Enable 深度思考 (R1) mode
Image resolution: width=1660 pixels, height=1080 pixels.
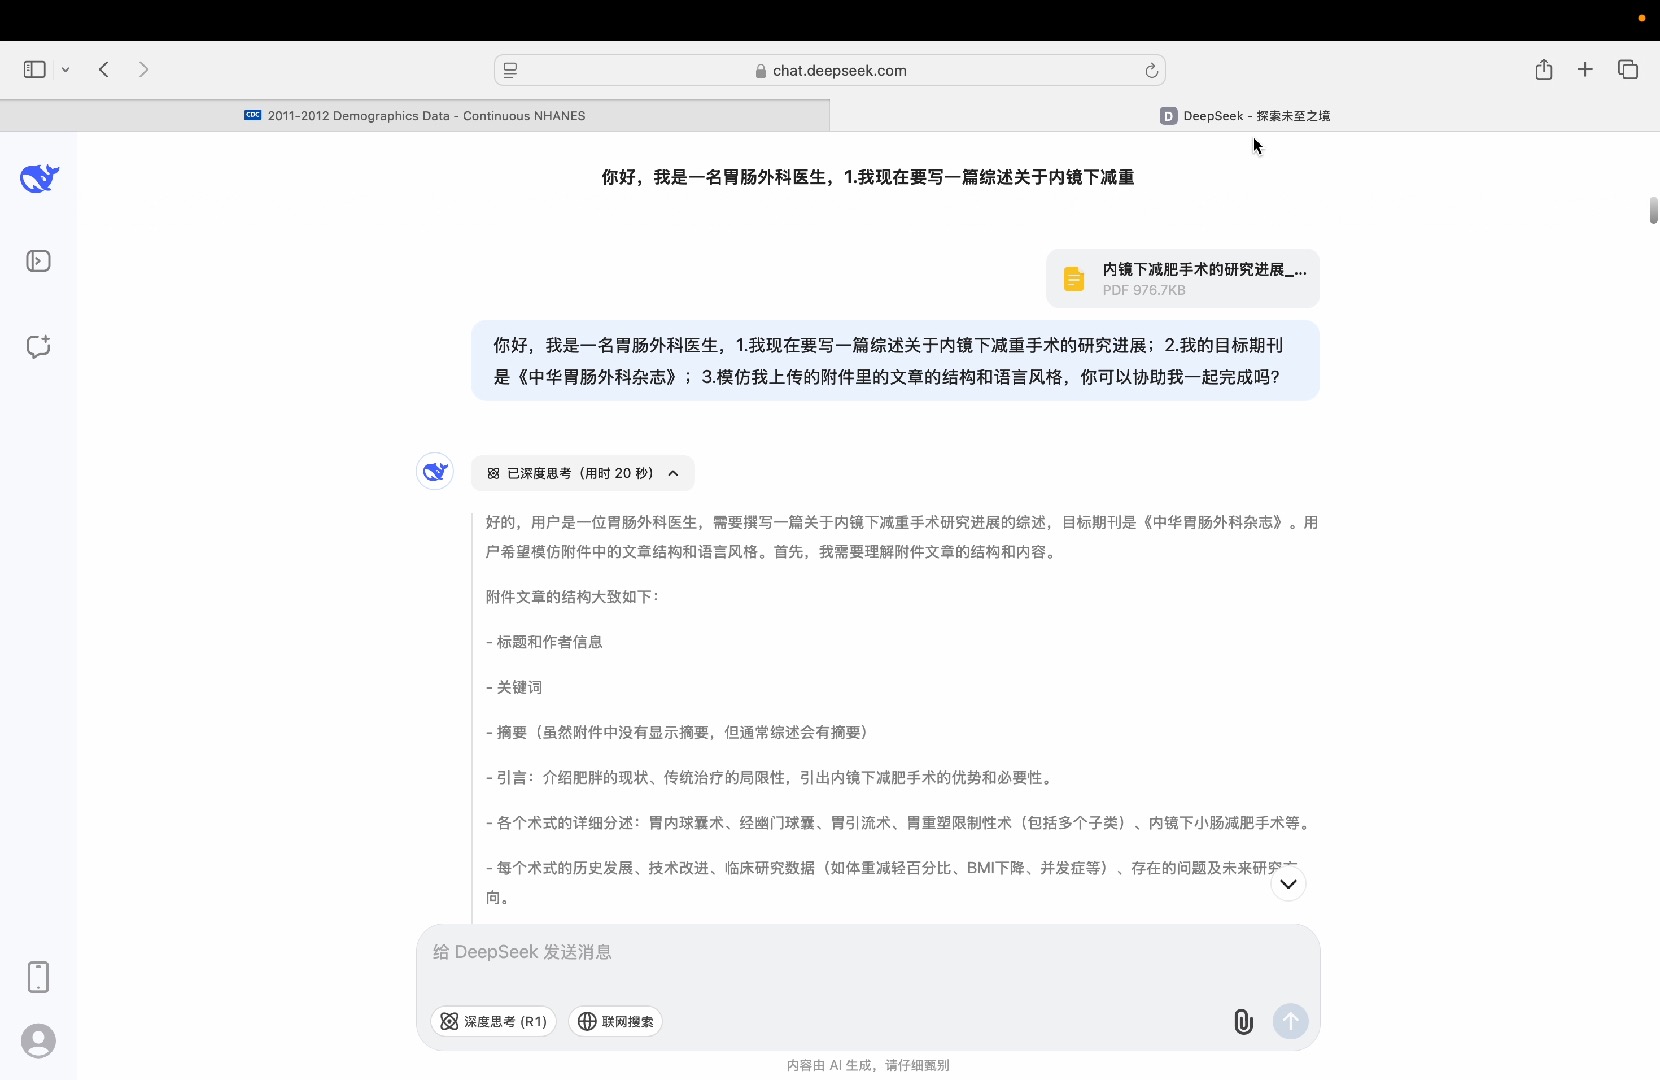[x=492, y=1021]
